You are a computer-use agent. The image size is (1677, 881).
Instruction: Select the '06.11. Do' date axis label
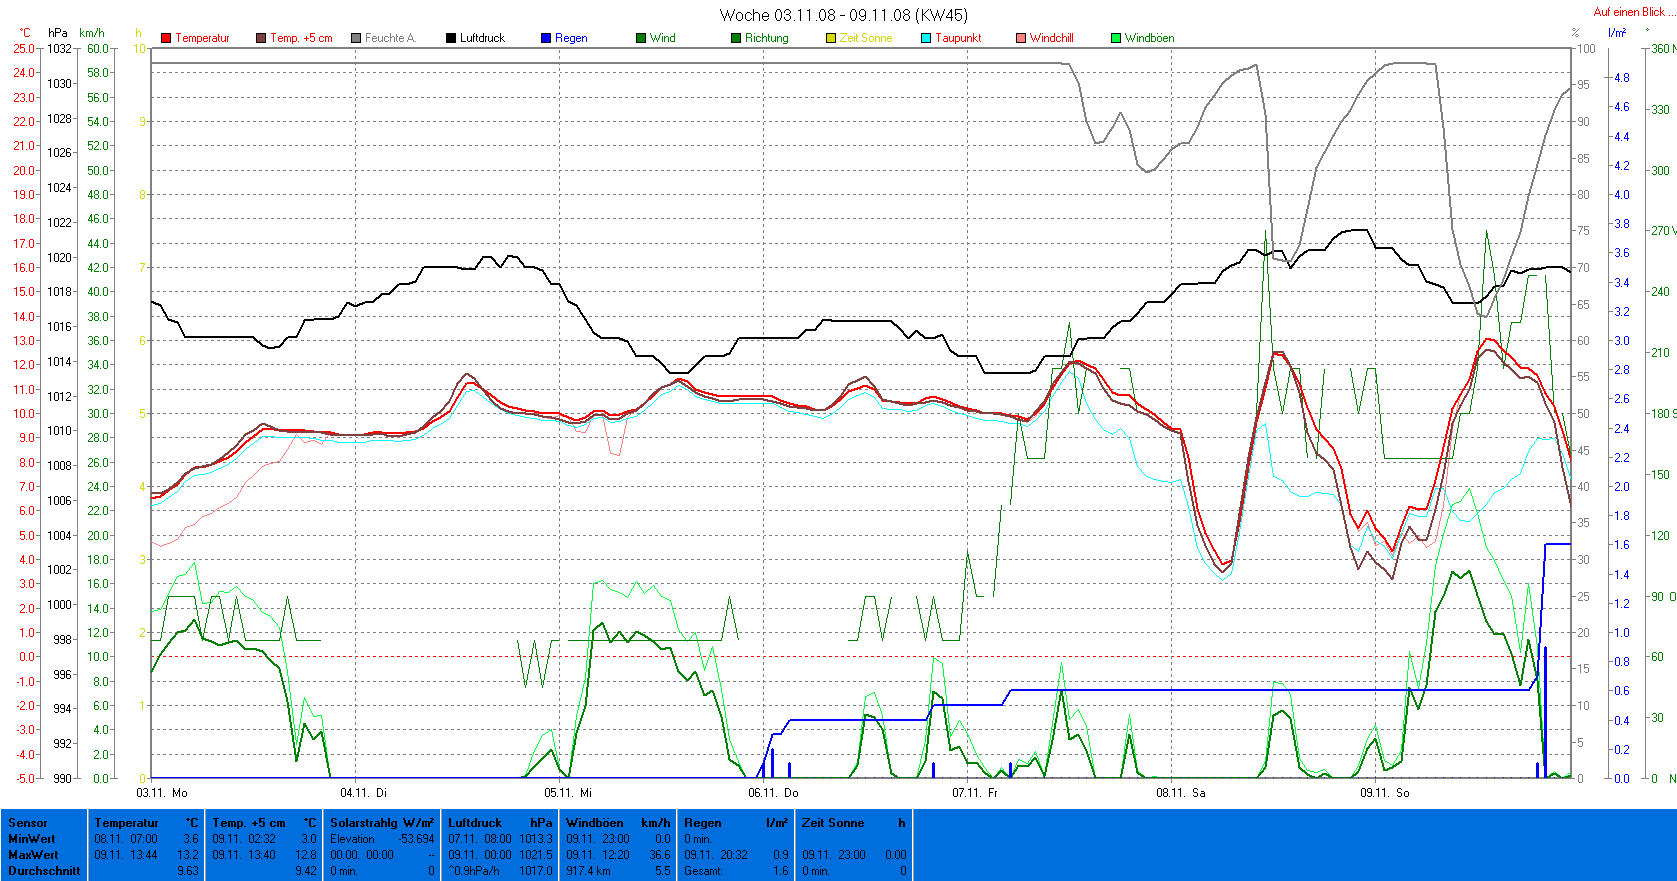tap(773, 793)
